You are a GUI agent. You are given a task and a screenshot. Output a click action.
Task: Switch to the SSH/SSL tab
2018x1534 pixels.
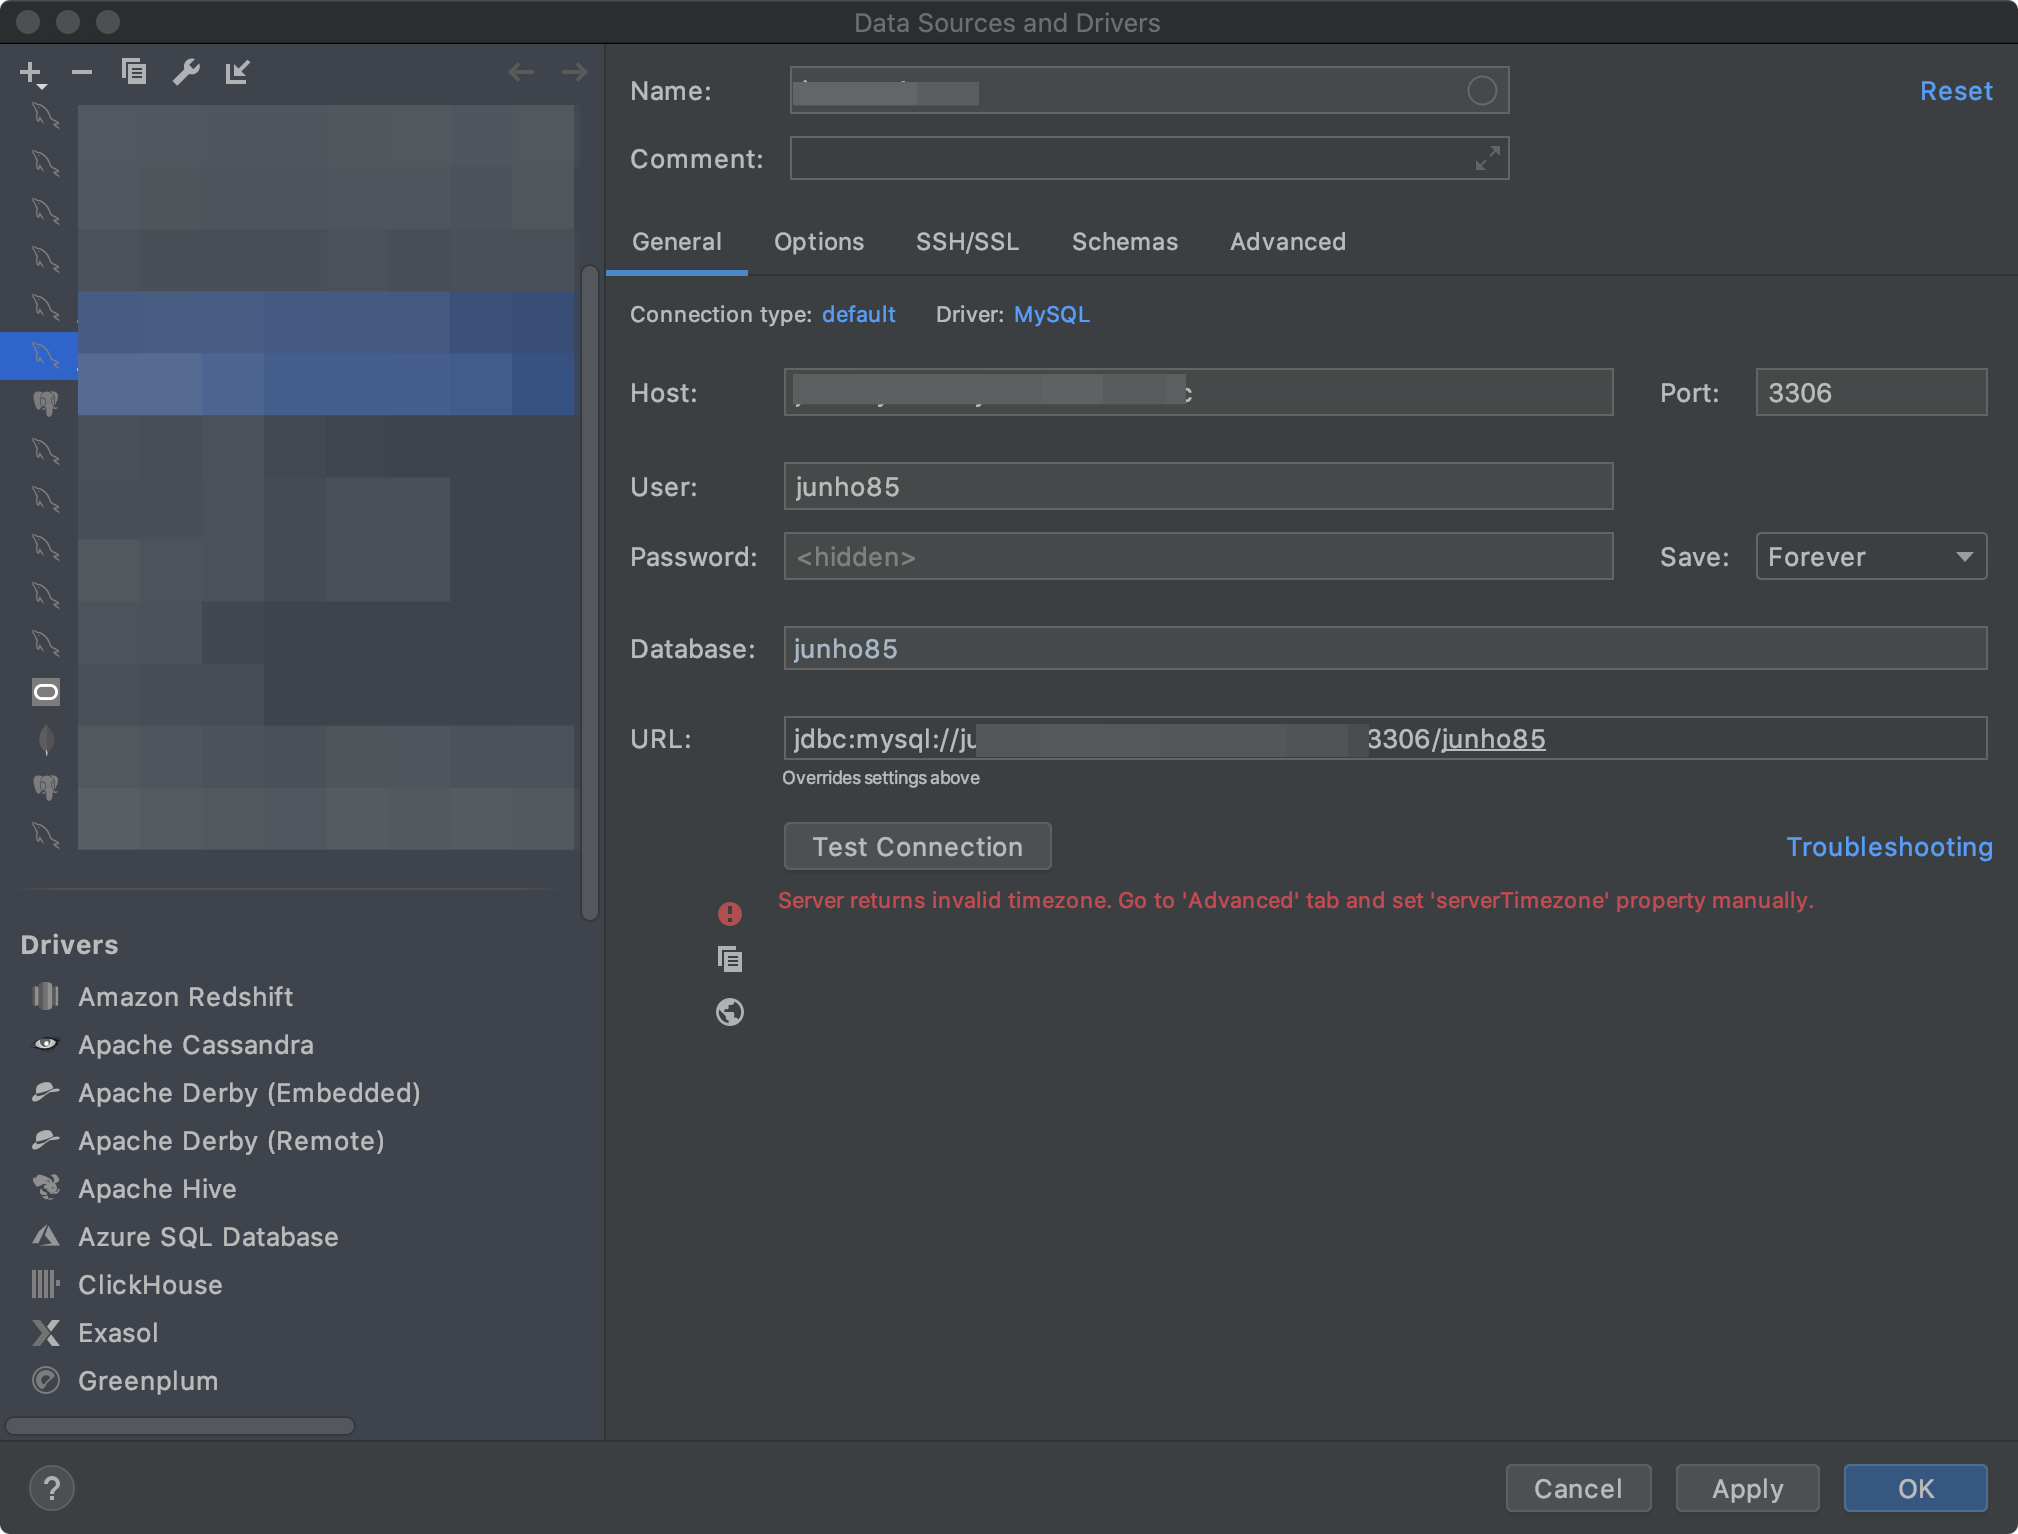click(x=967, y=242)
